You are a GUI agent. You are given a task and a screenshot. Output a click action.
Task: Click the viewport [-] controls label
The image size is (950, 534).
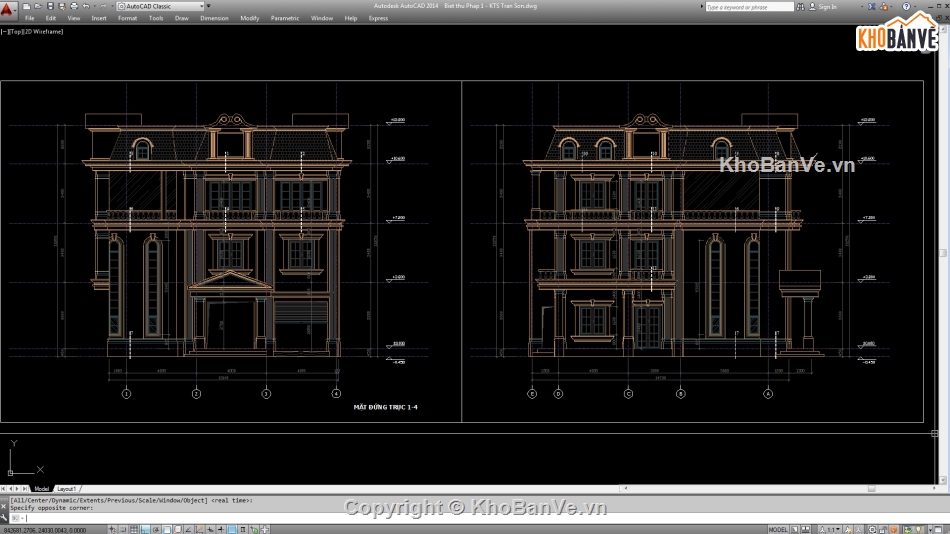4,32
